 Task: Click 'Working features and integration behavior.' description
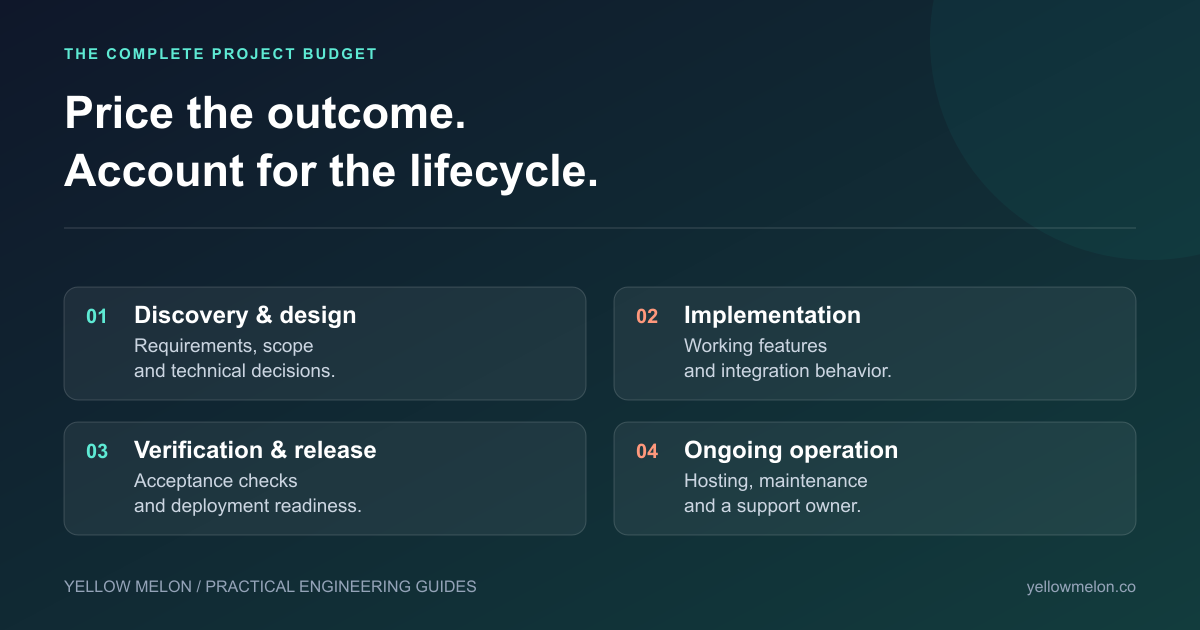[788, 358]
